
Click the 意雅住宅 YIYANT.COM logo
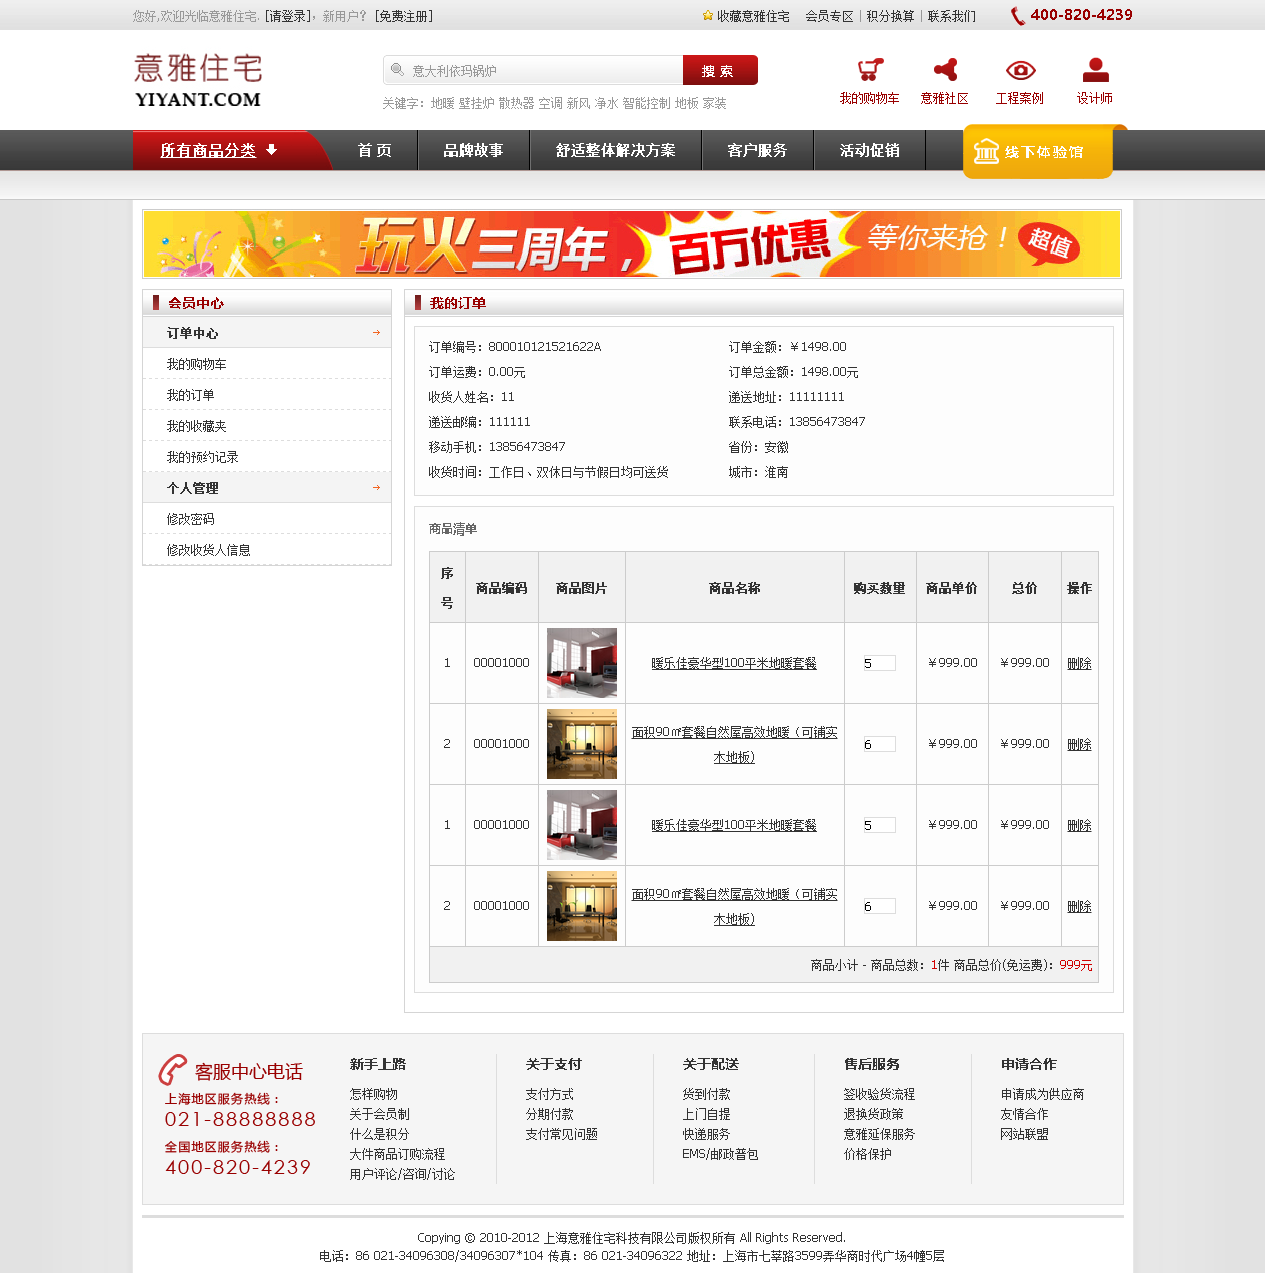198,81
